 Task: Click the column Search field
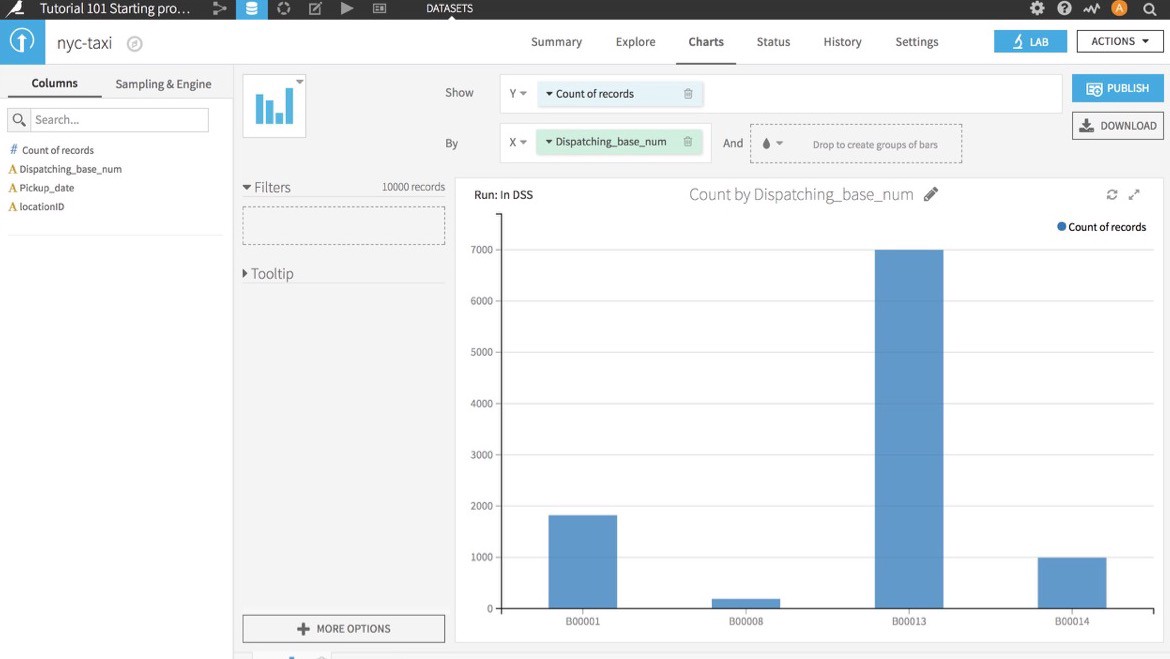click(x=119, y=120)
